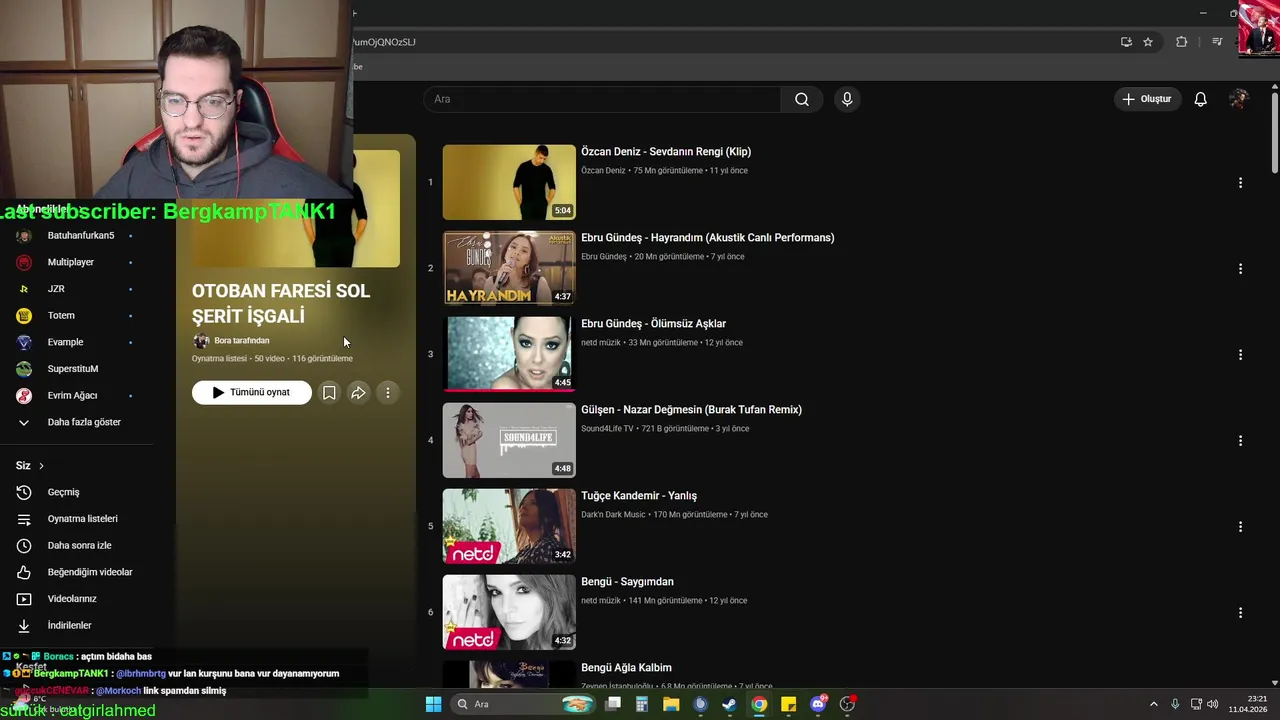Open YouTube notifications bell
This screenshot has width=1280, height=720.
[1200, 99]
